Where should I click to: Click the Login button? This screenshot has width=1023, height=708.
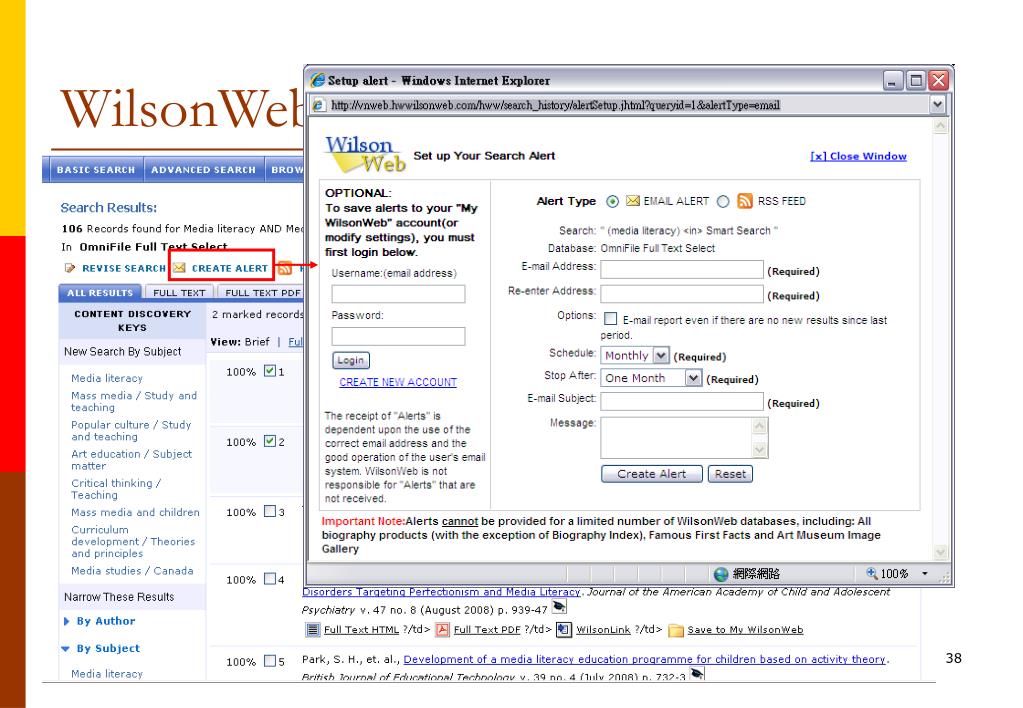point(351,360)
